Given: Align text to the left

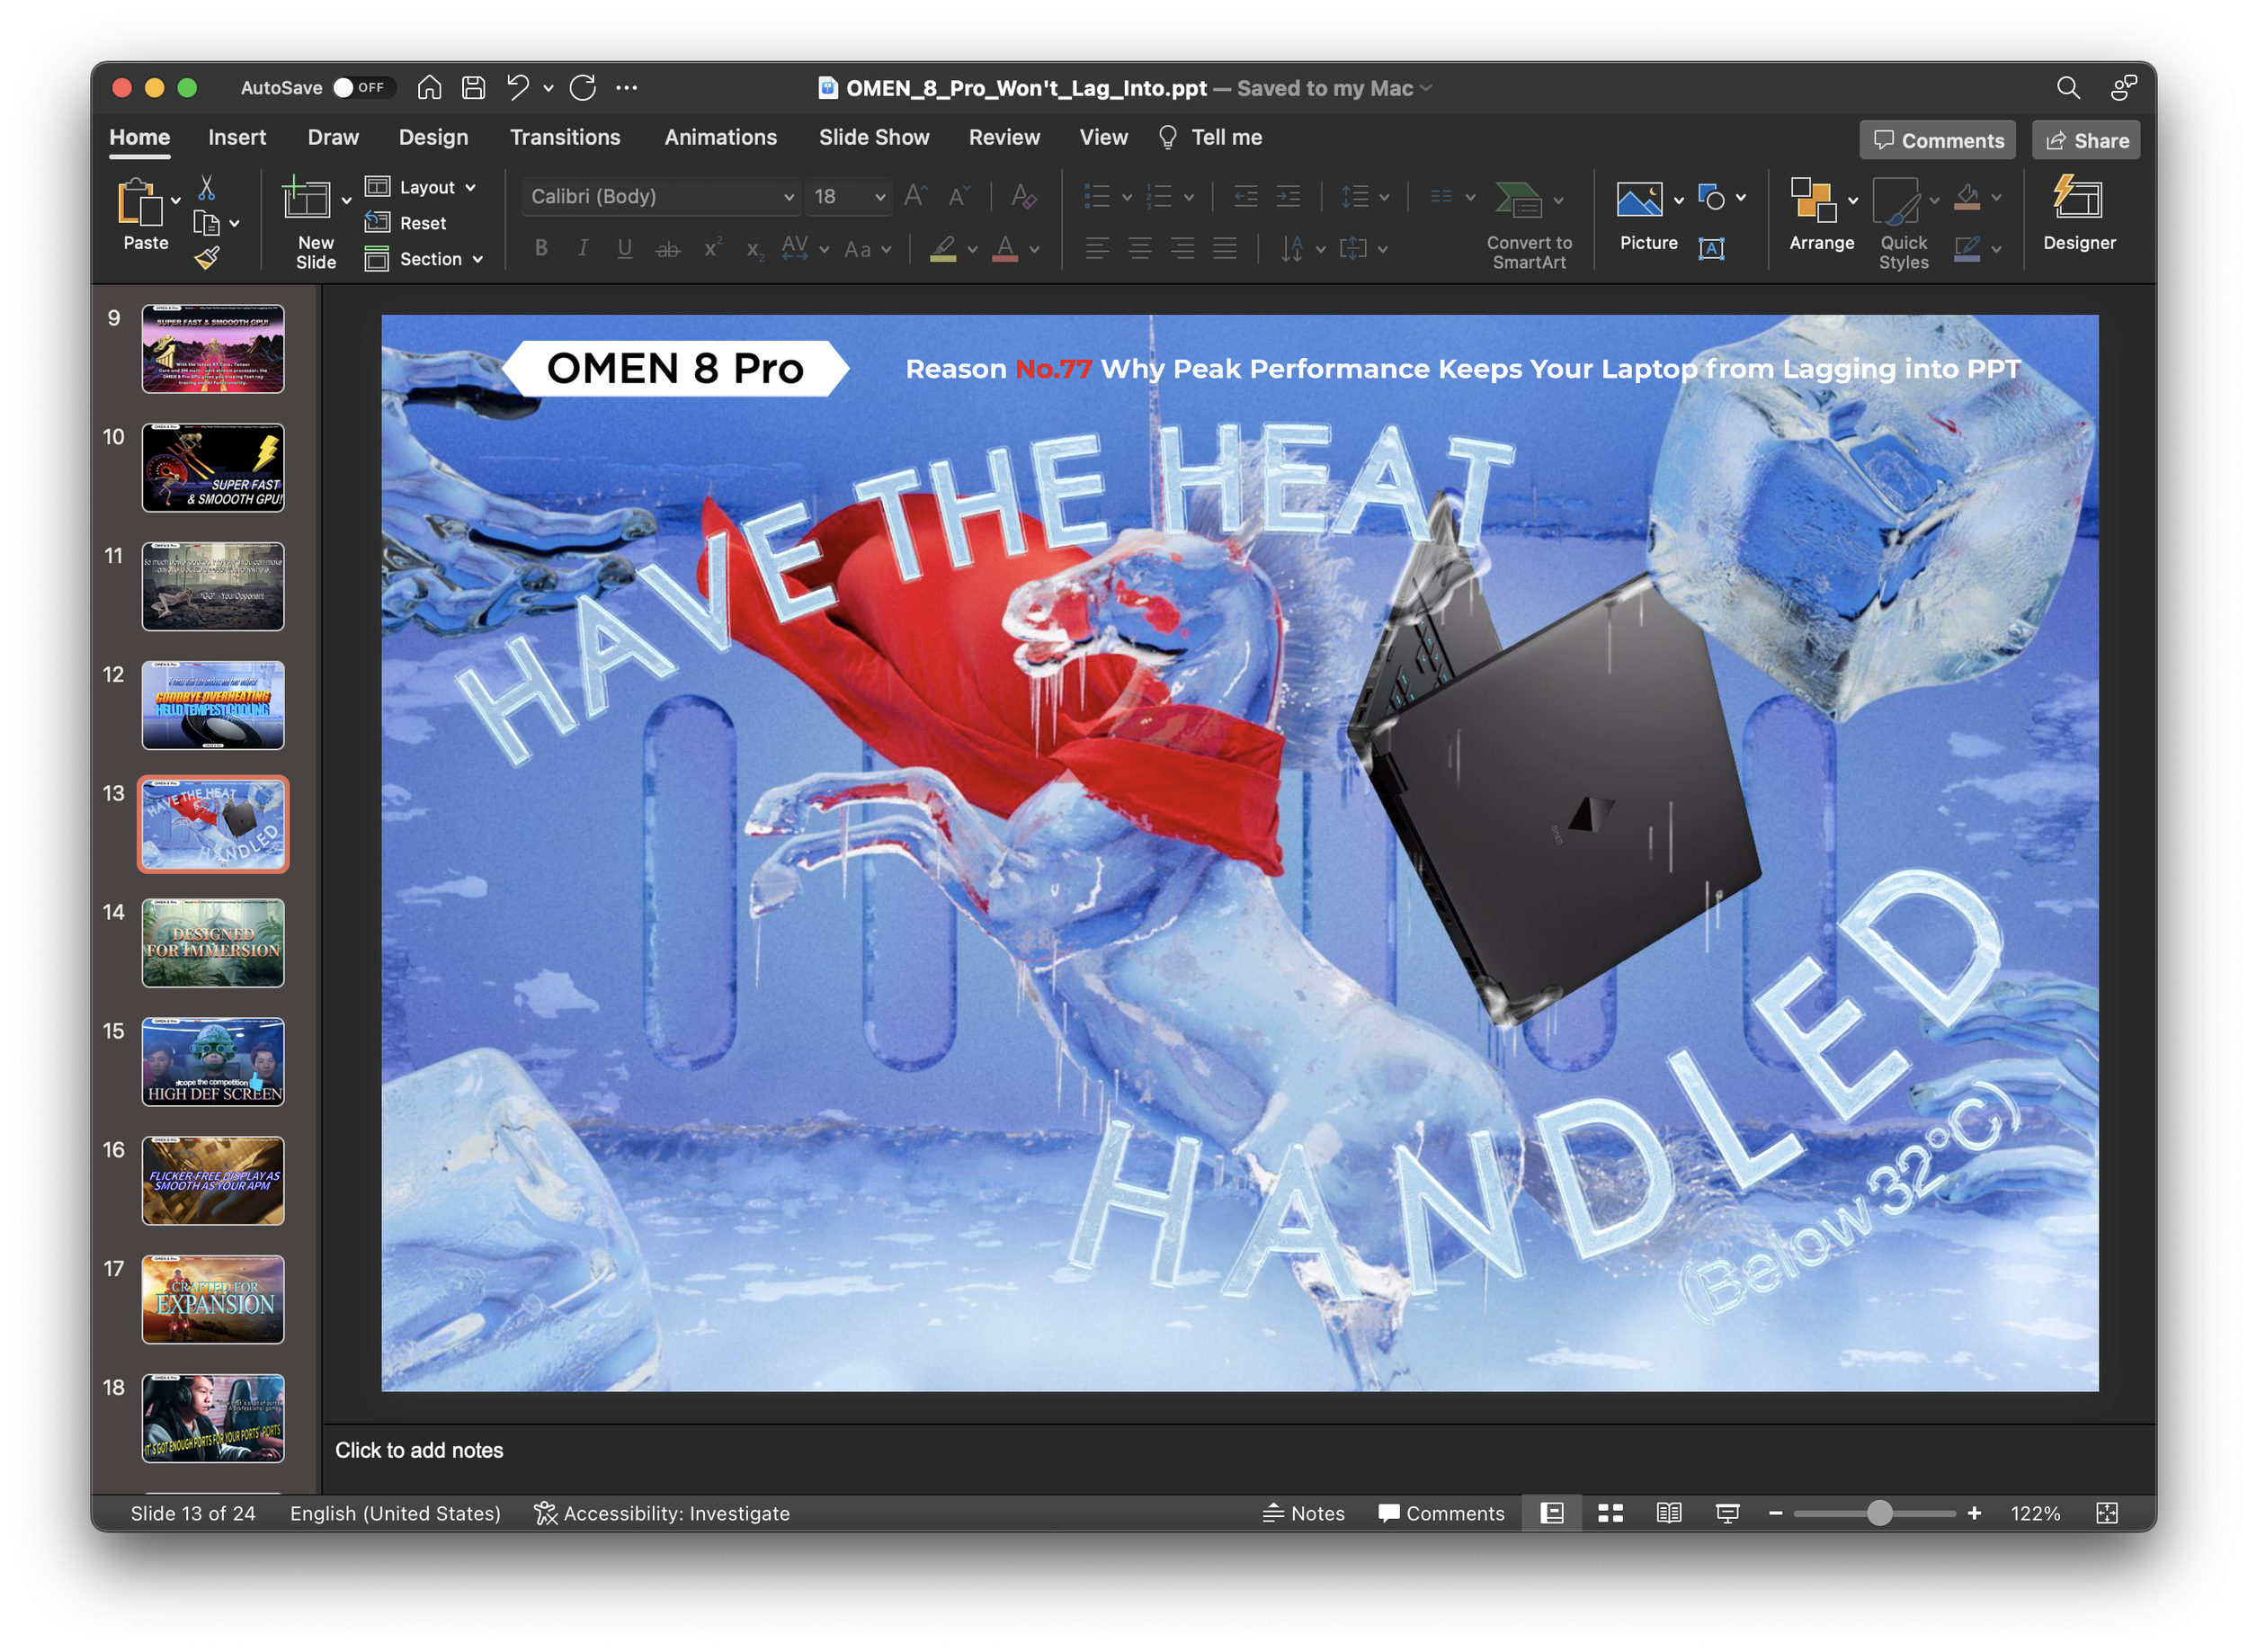Looking at the screenshot, I should click(x=1097, y=249).
